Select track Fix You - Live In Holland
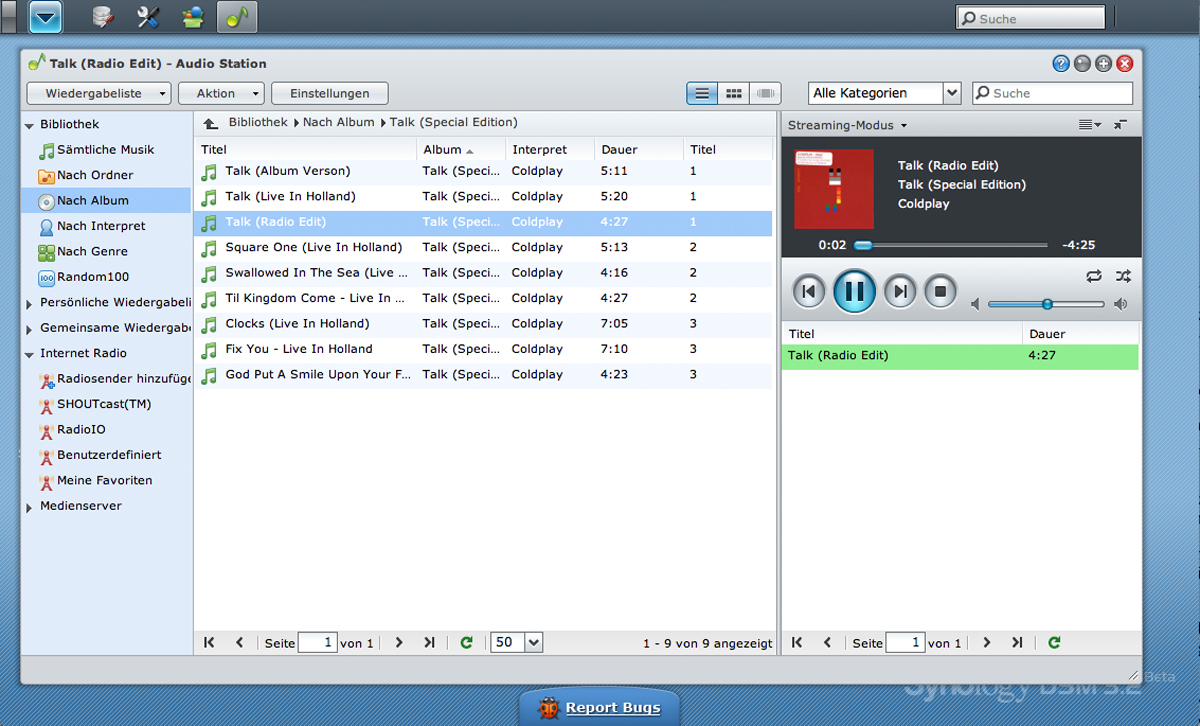The width and height of the screenshot is (1200, 726). pyautogui.click(x=483, y=349)
